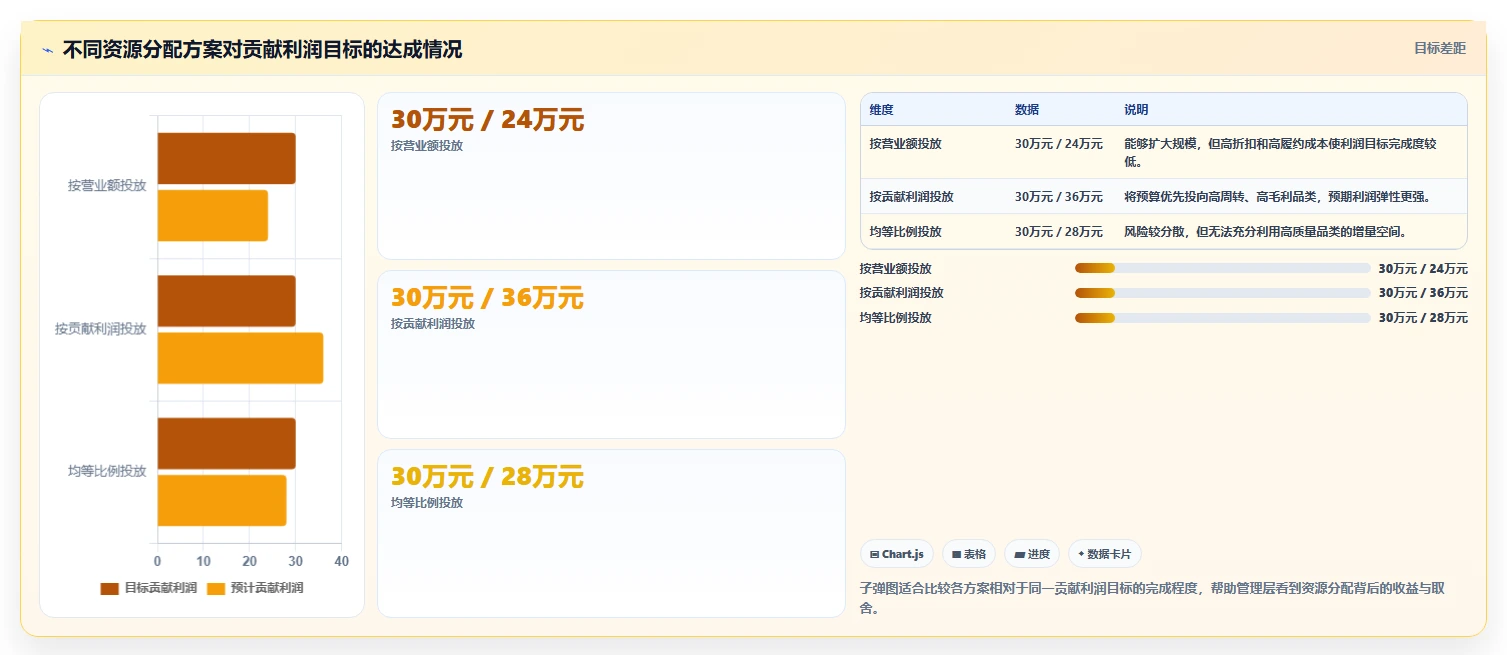Toggle the 目标贡献利润 legend label
This screenshot has height=655, width=1507.
[160, 588]
